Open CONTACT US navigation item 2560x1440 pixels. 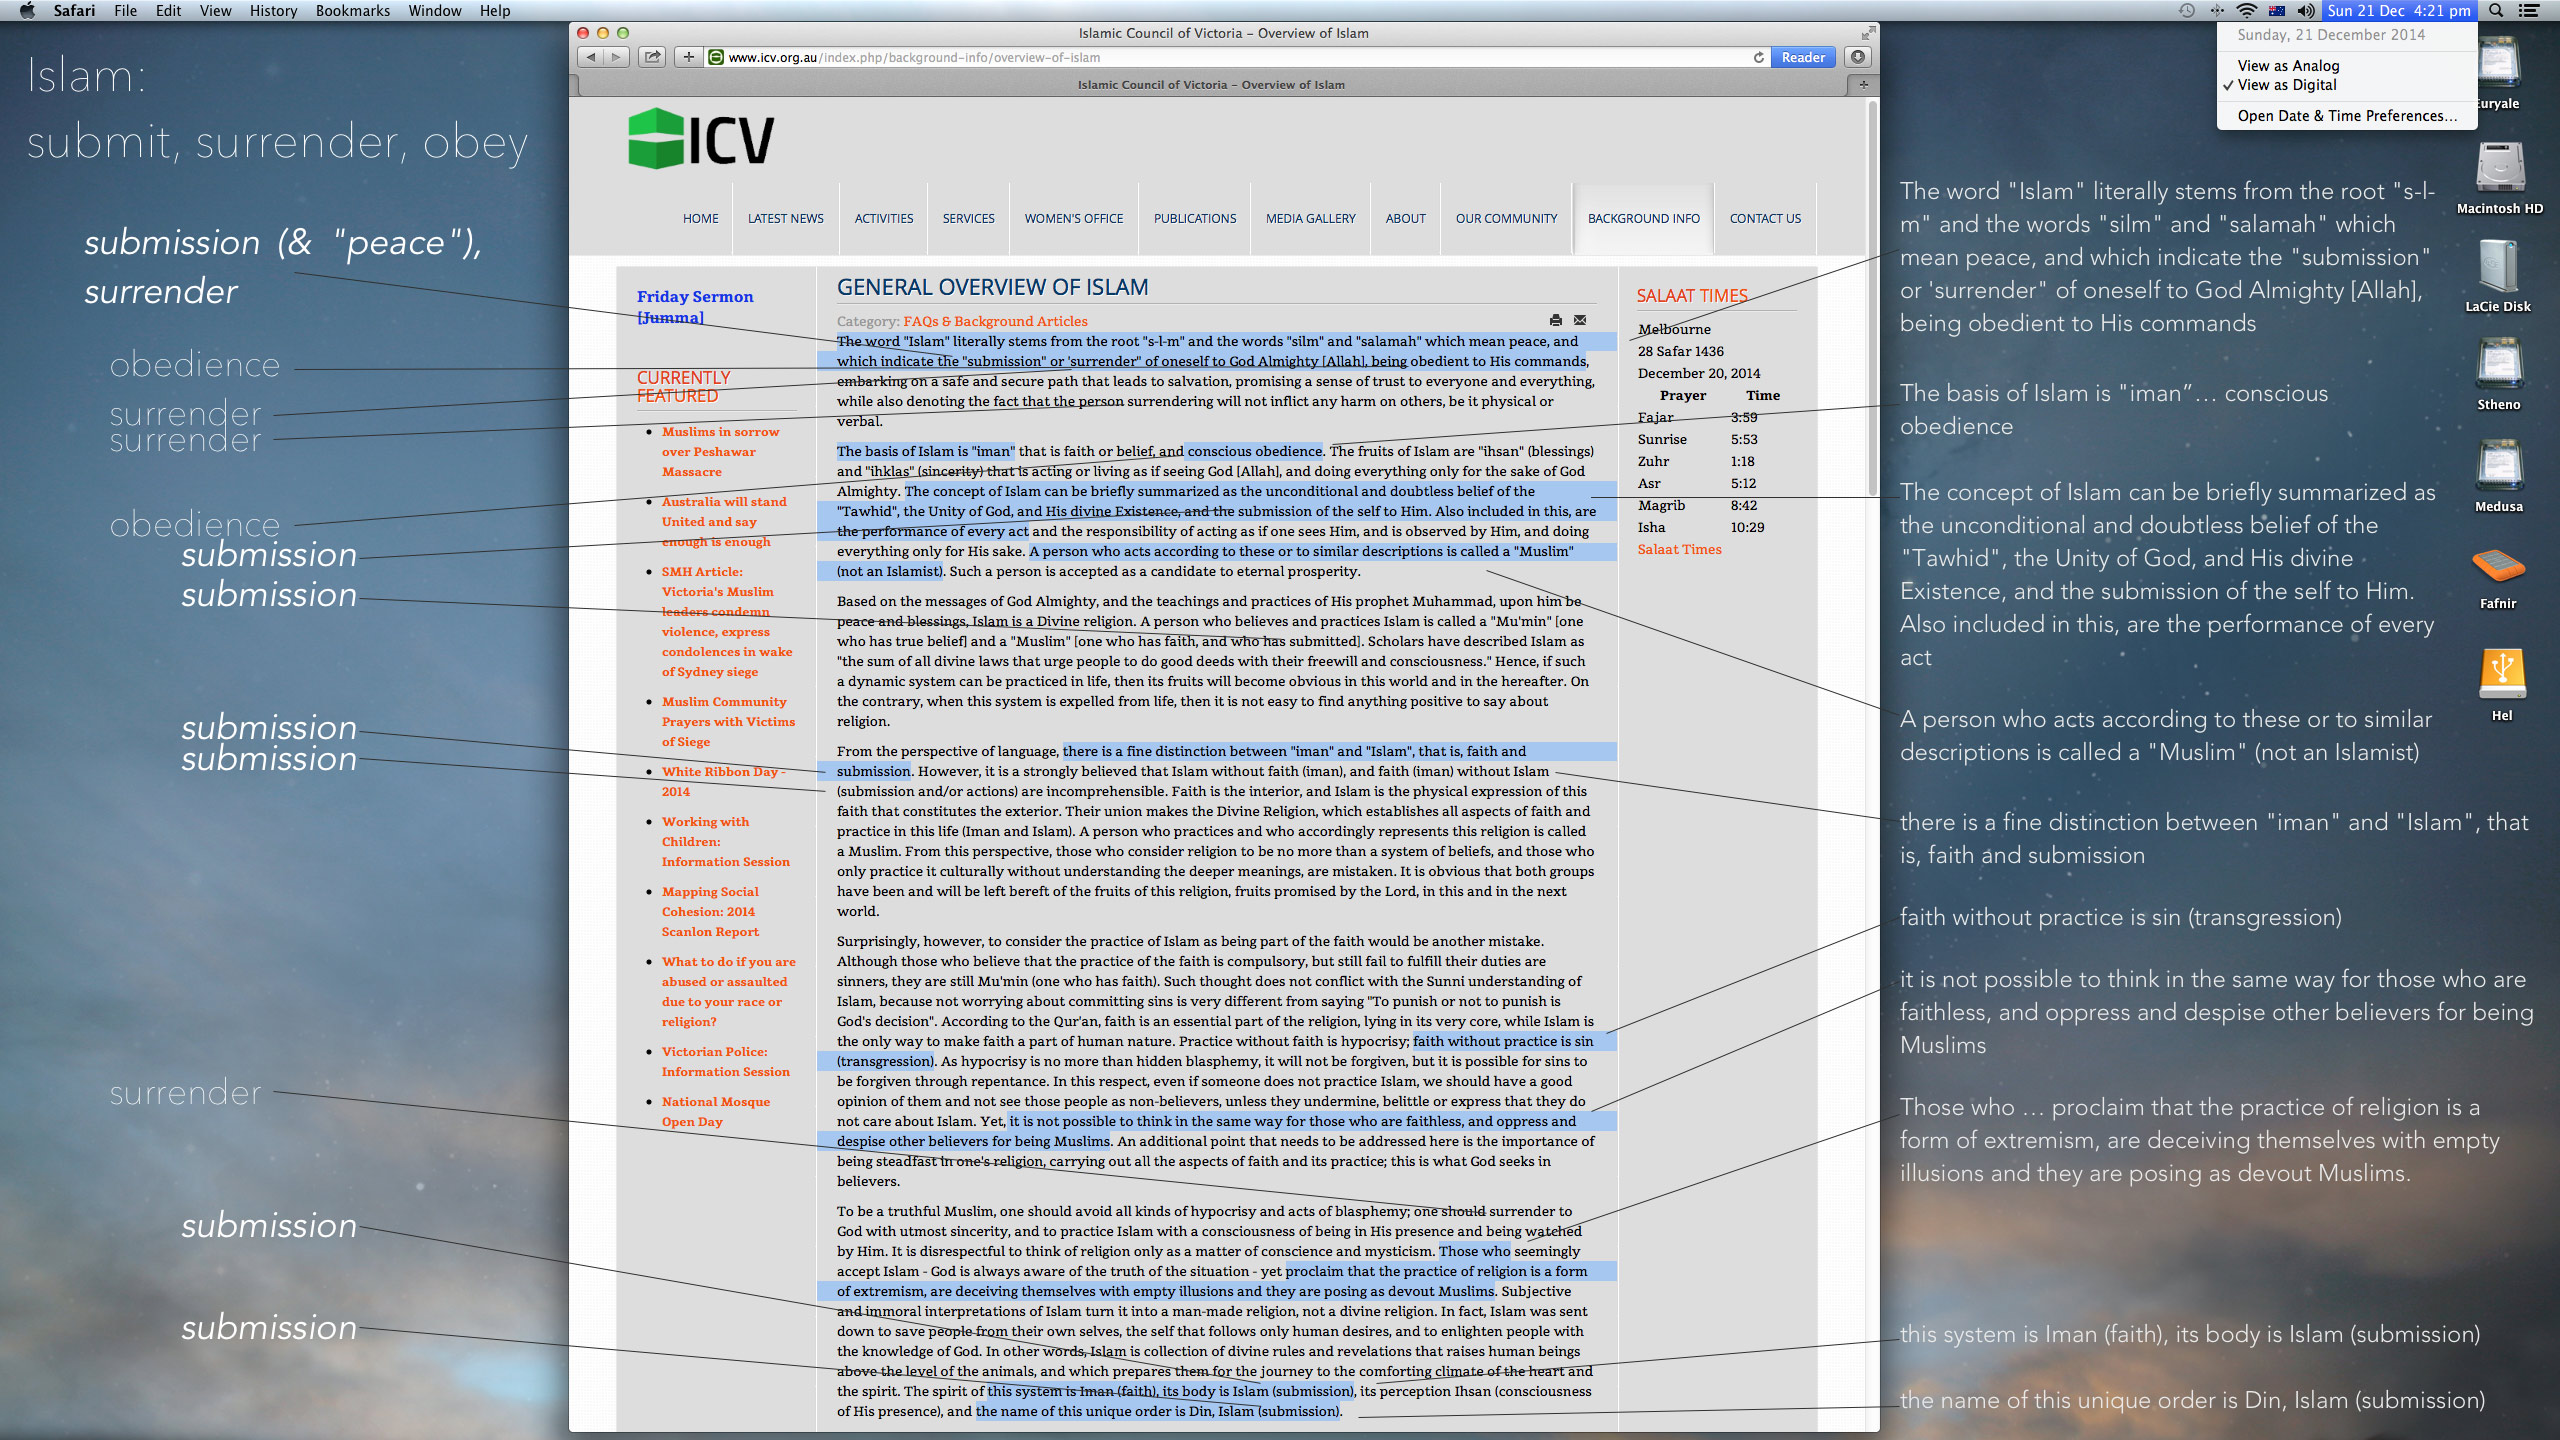tap(1765, 218)
